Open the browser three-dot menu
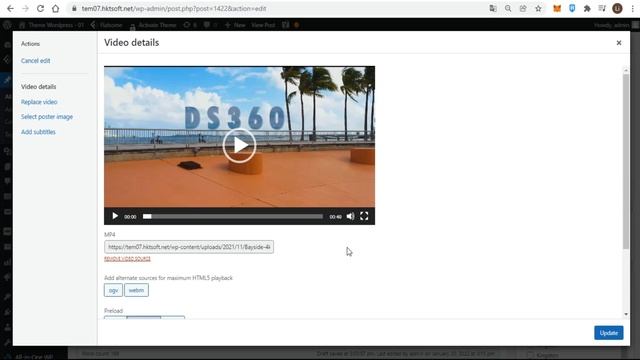 [633, 8]
